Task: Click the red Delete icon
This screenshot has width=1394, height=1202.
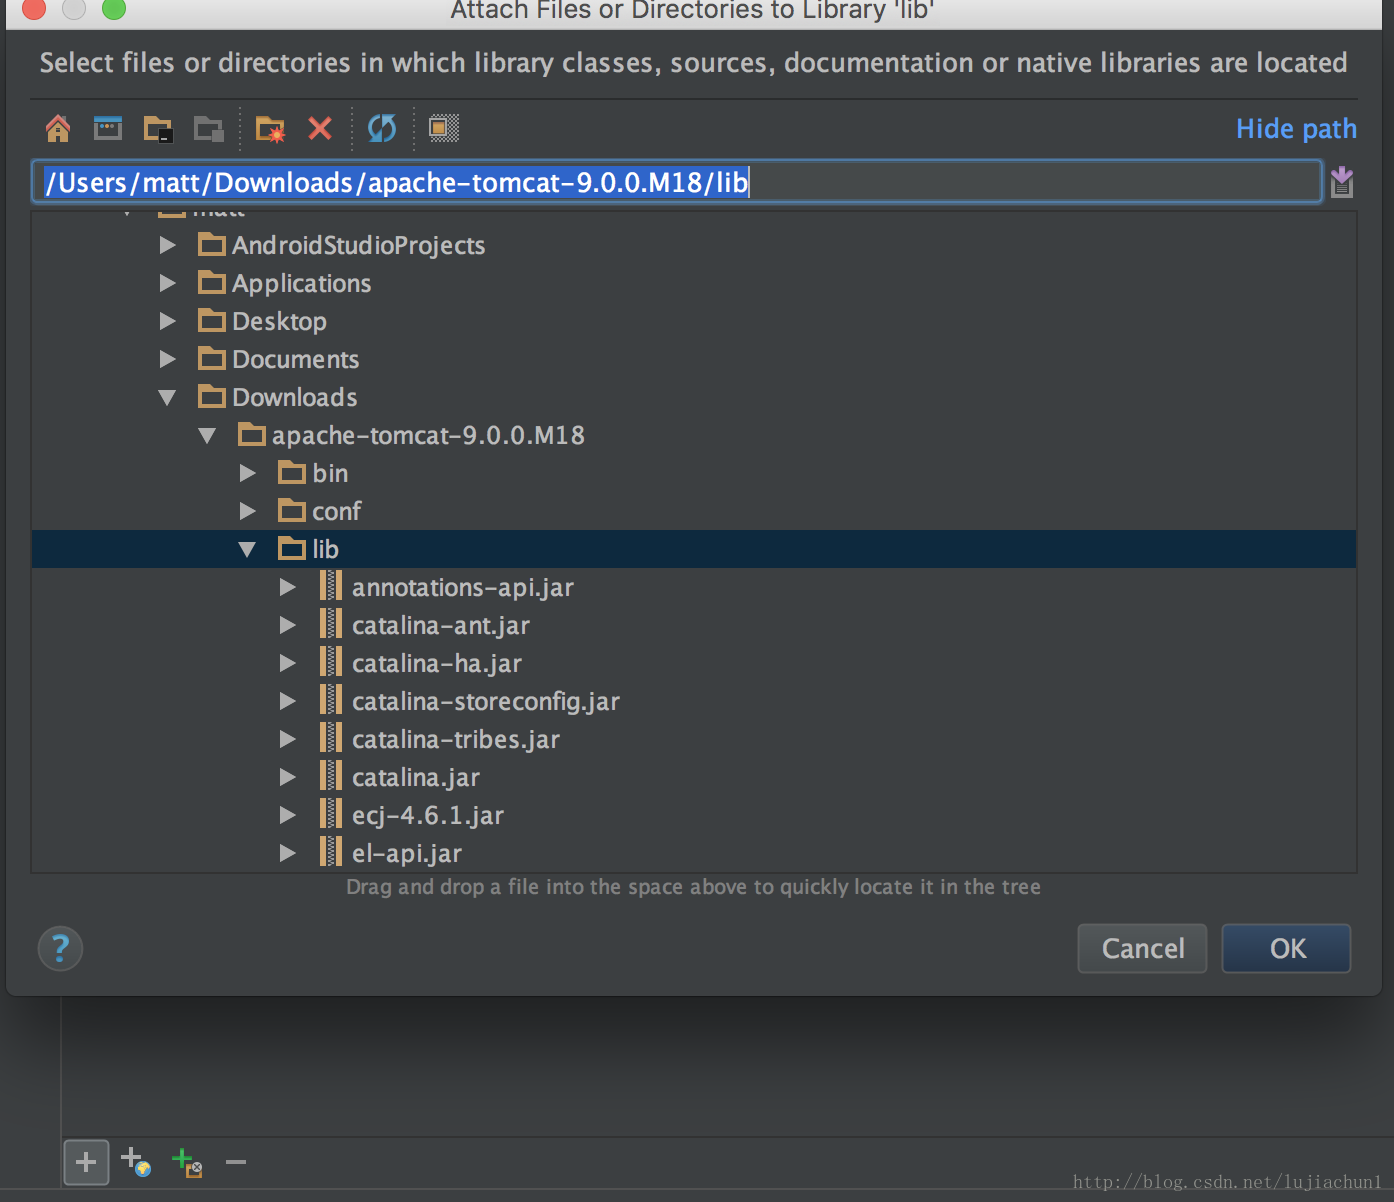Action: click(x=320, y=128)
